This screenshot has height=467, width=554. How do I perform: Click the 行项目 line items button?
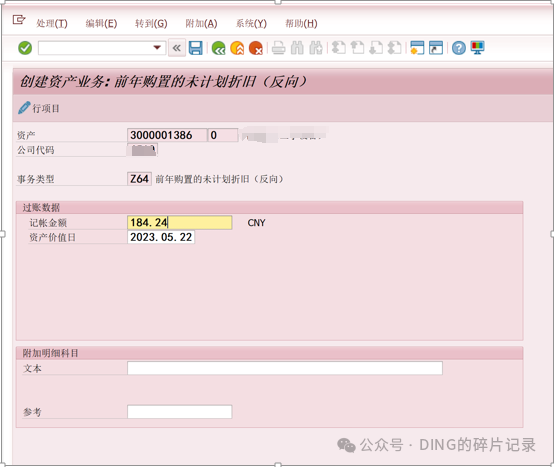pos(39,108)
